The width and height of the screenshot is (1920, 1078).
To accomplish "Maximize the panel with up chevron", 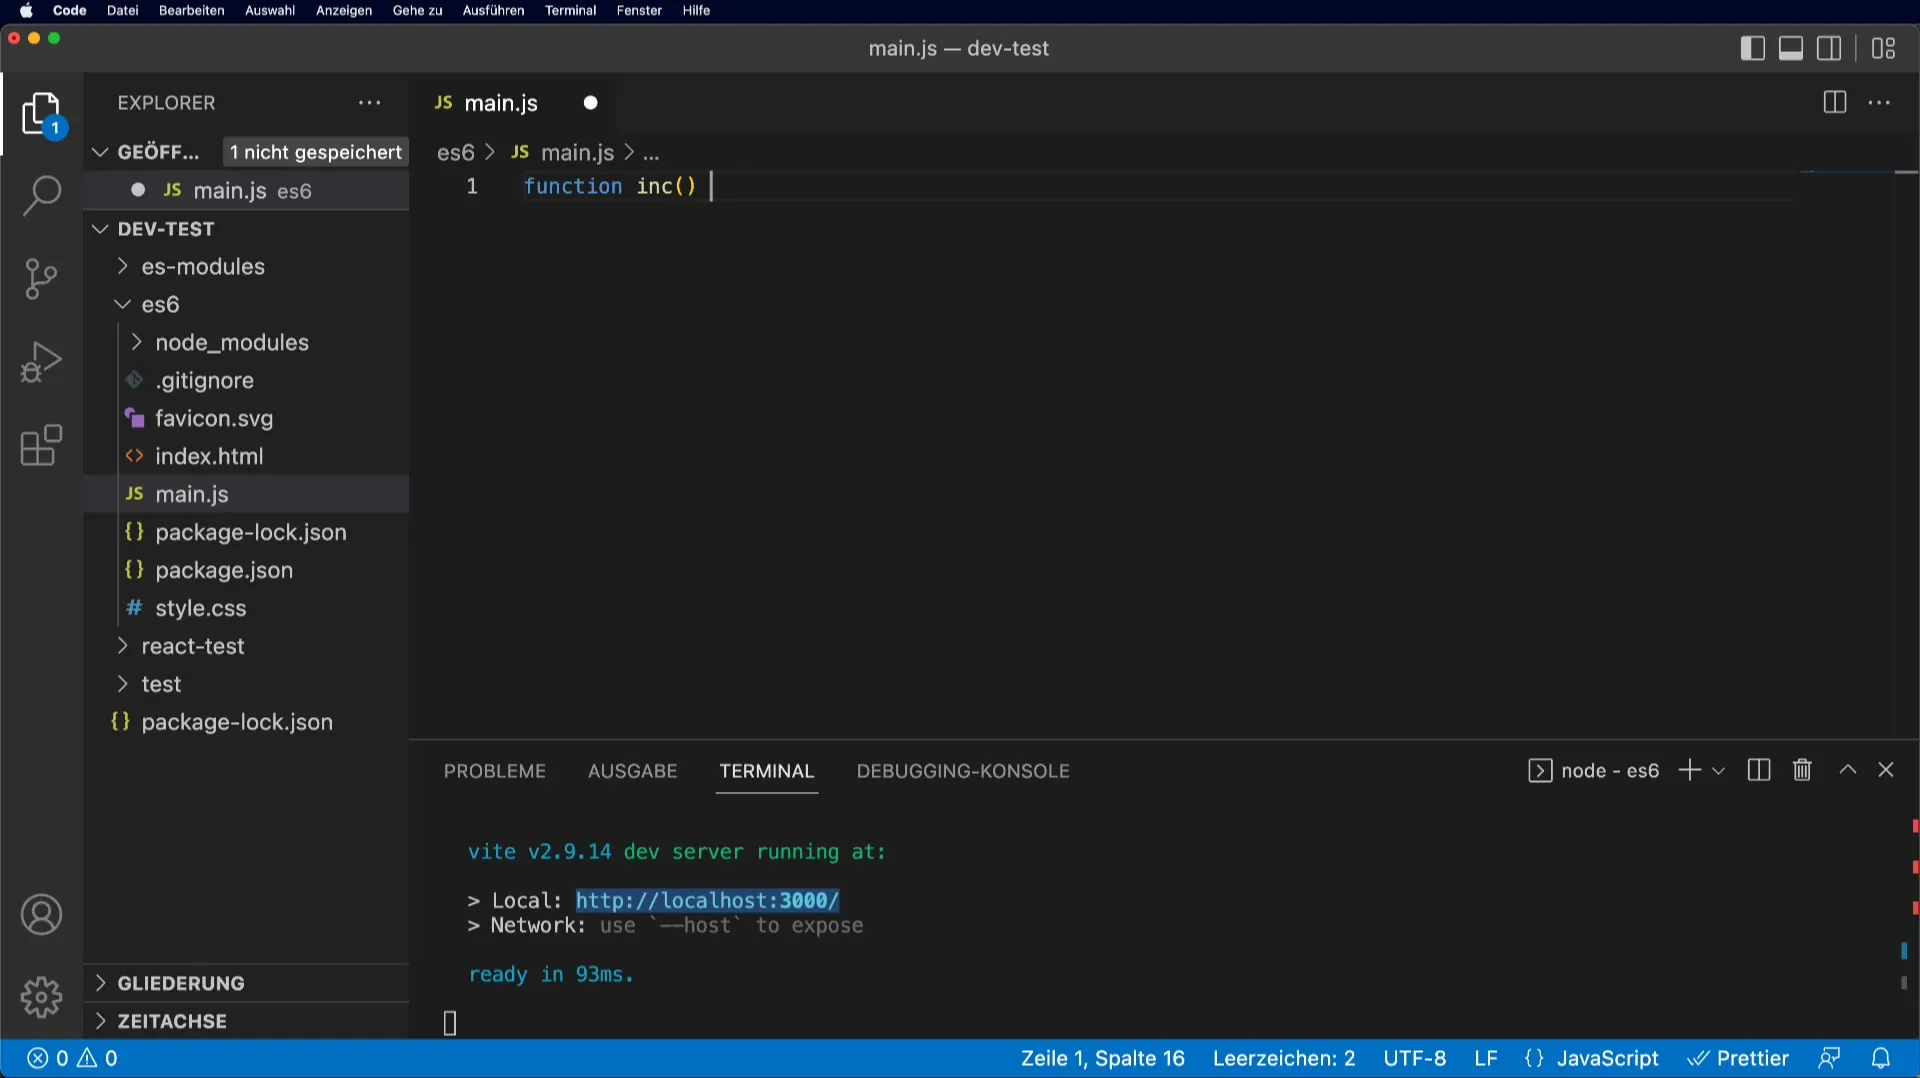I will (1848, 770).
